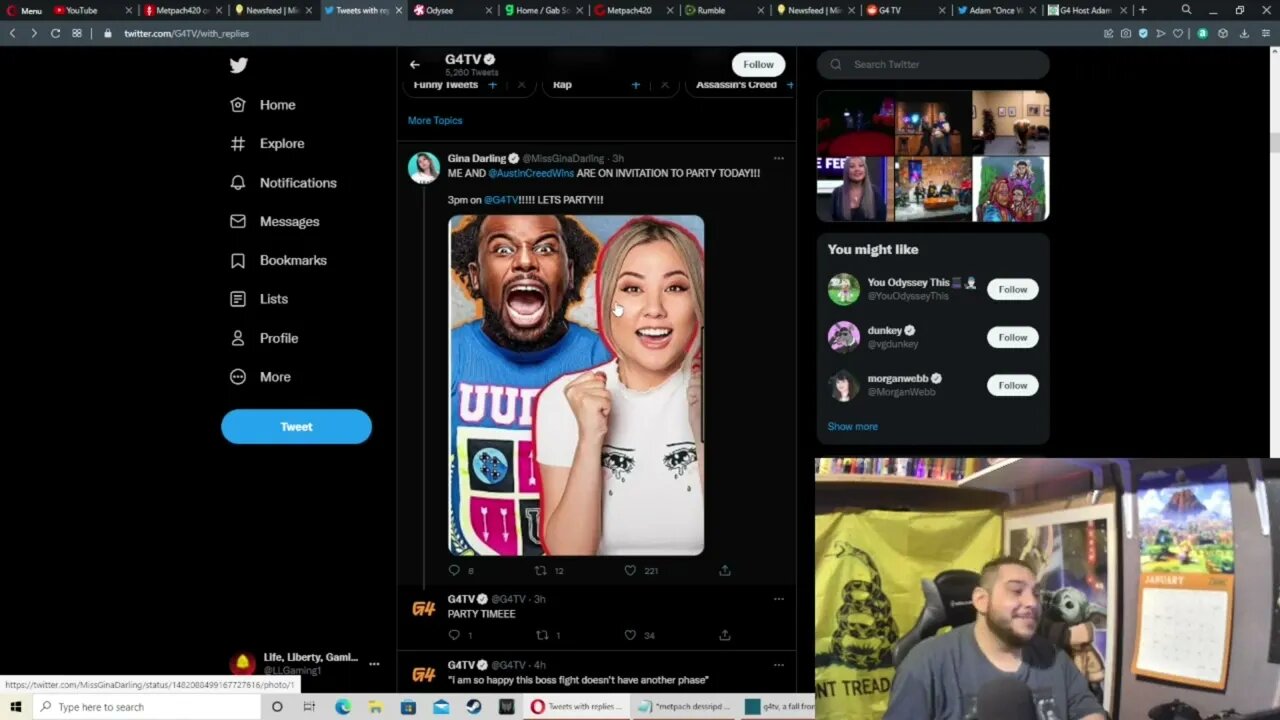Open the More Topics link
This screenshot has width=1280, height=720.
pos(435,121)
